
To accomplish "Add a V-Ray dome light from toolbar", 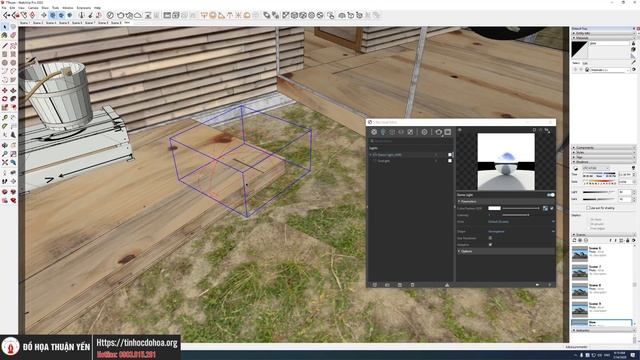I will (x=247, y=15).
